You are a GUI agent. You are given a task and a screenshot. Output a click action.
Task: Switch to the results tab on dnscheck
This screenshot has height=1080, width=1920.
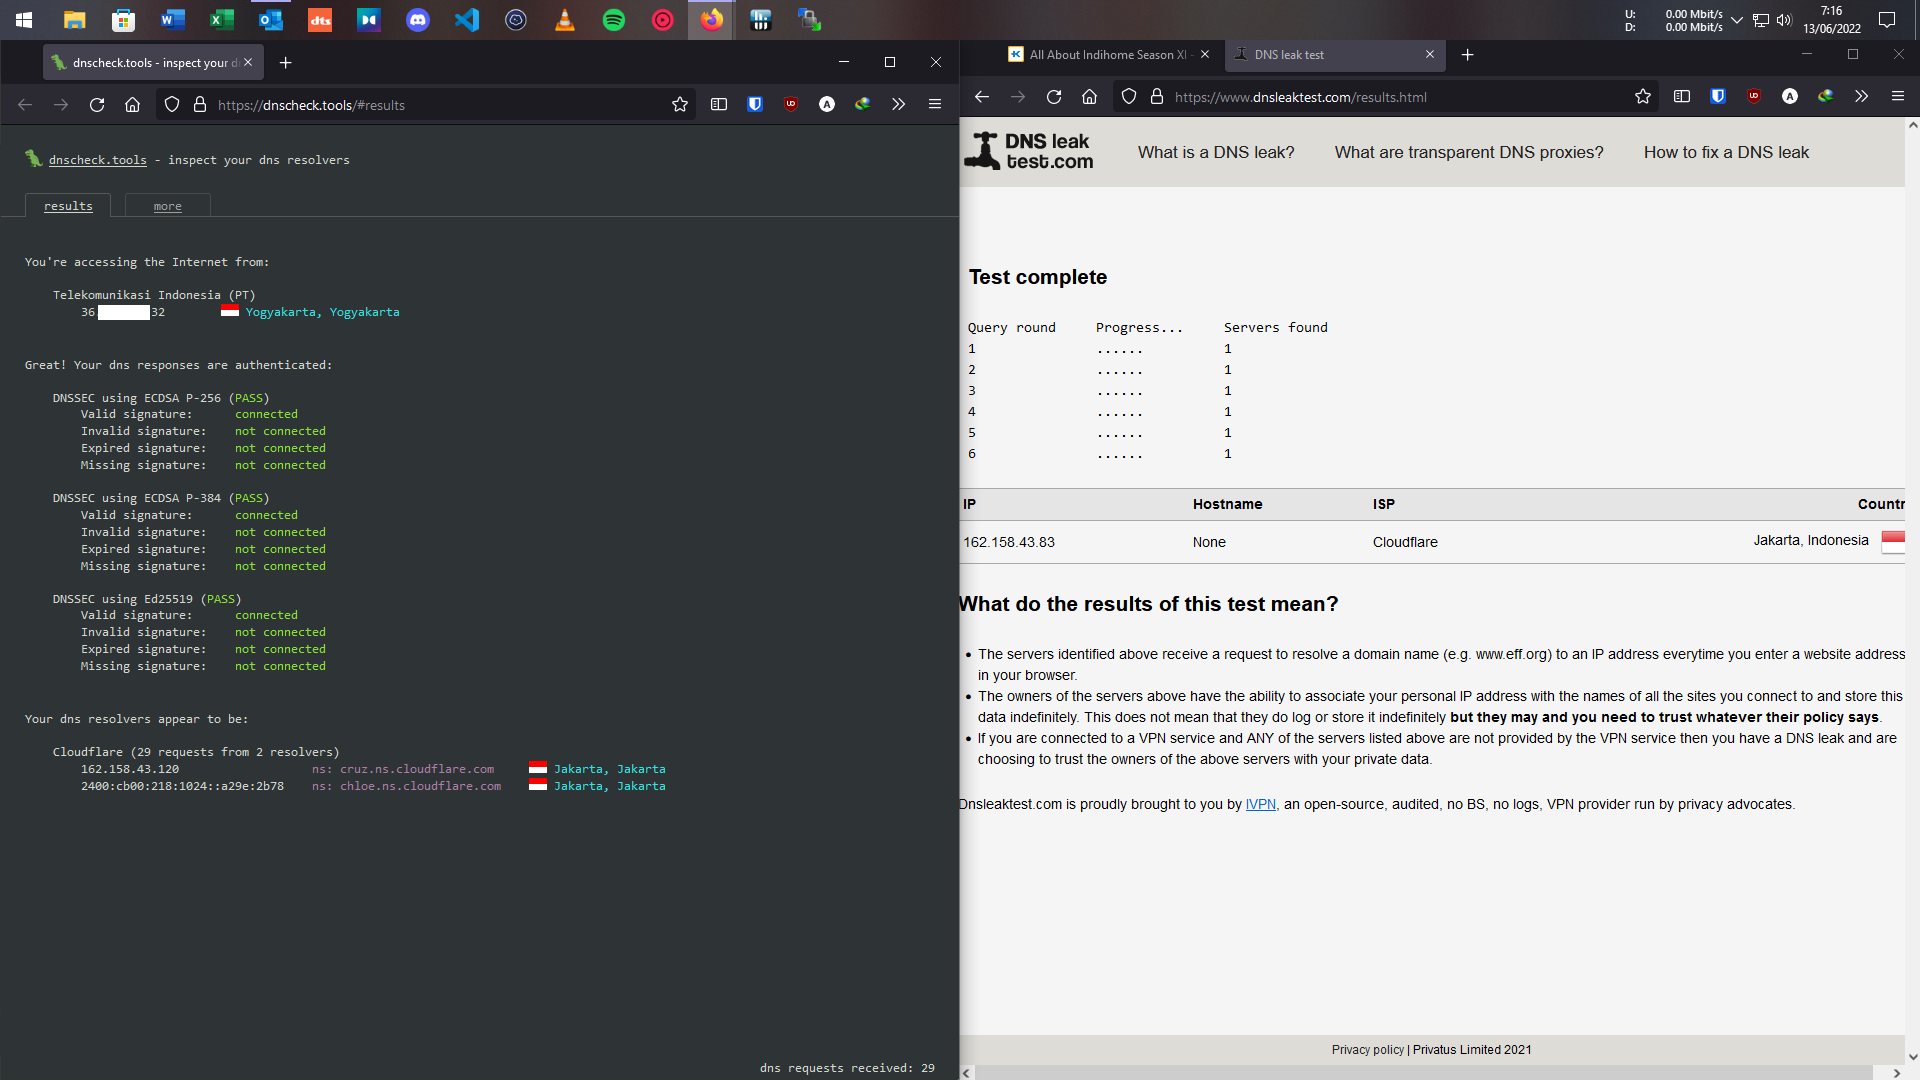coord(68,205)
